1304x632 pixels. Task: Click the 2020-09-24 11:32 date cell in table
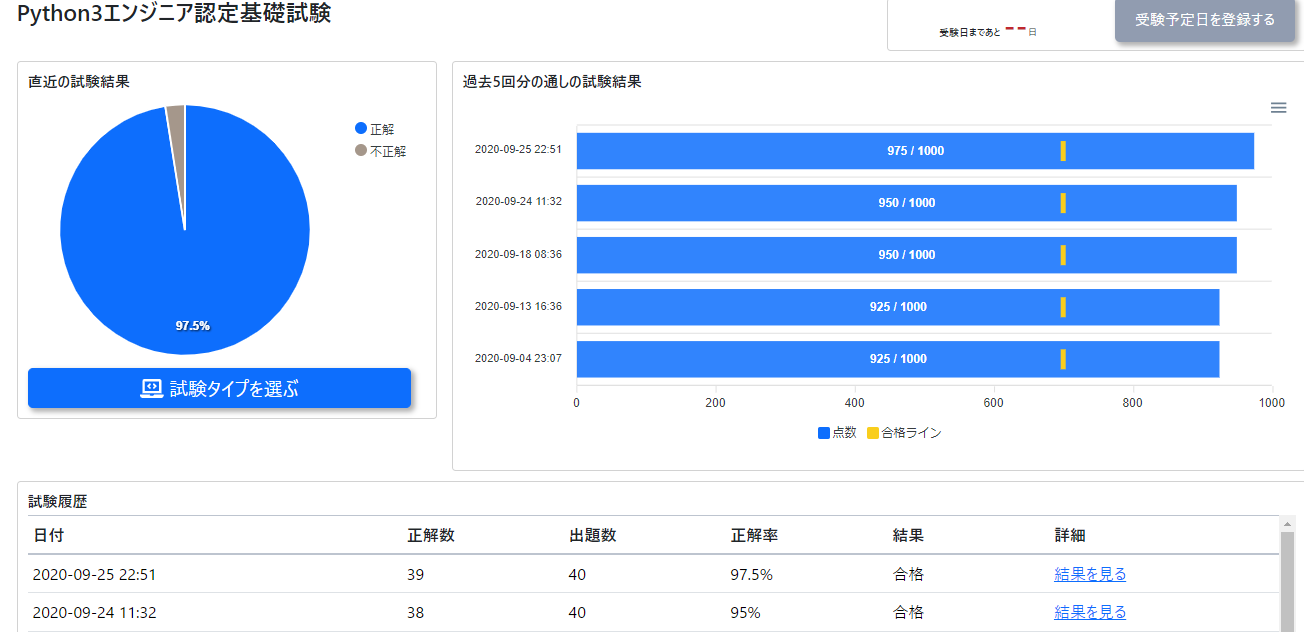click(x=94, y=613)
